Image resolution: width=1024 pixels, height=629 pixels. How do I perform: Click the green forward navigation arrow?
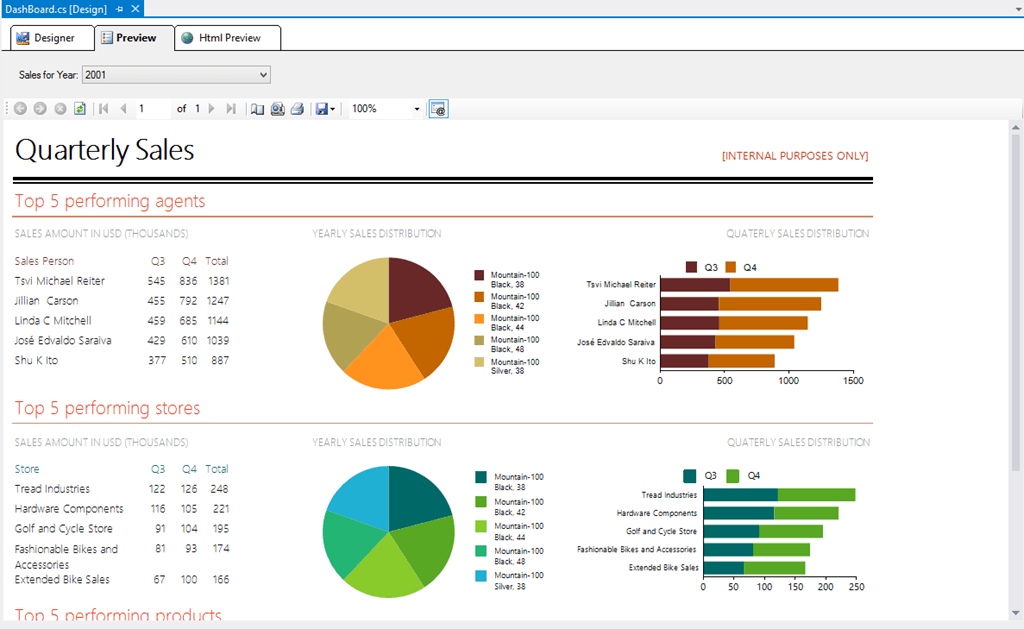click(x=40, y=108)
